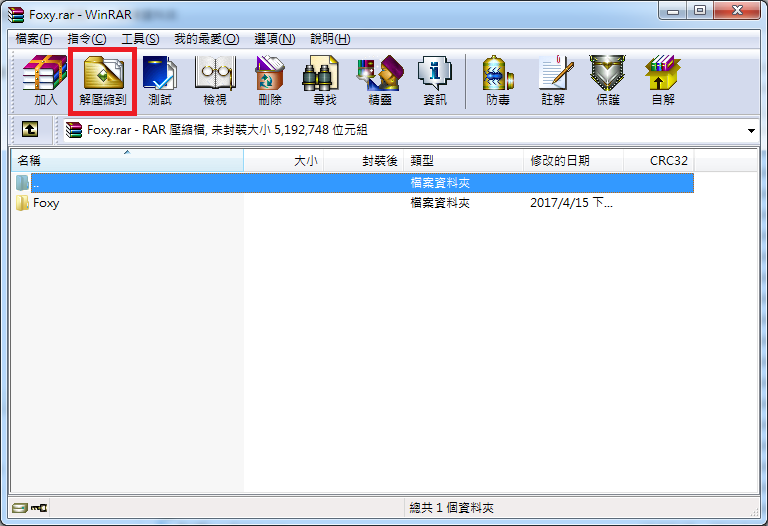
Task: Close the WinRAR window
Action: point(737,11)
